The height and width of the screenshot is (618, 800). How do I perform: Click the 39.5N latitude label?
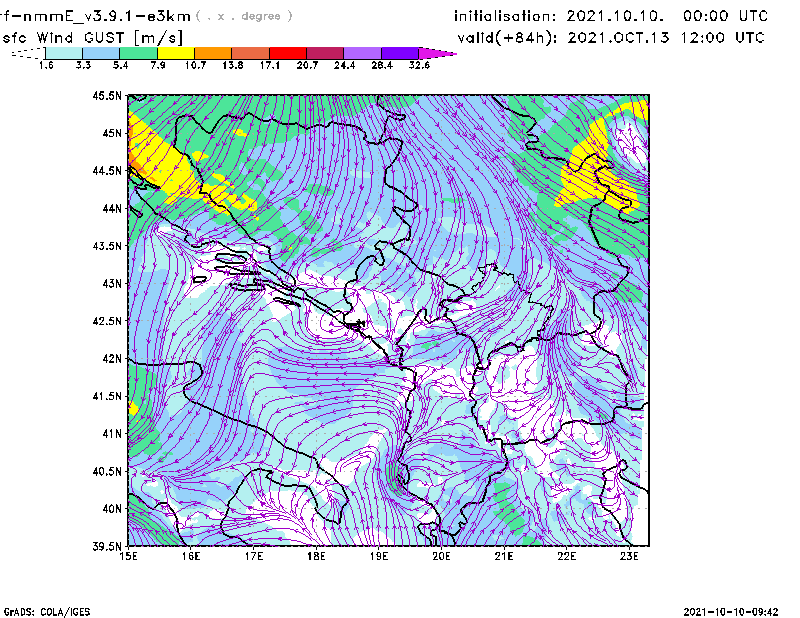tap(107, 547)
